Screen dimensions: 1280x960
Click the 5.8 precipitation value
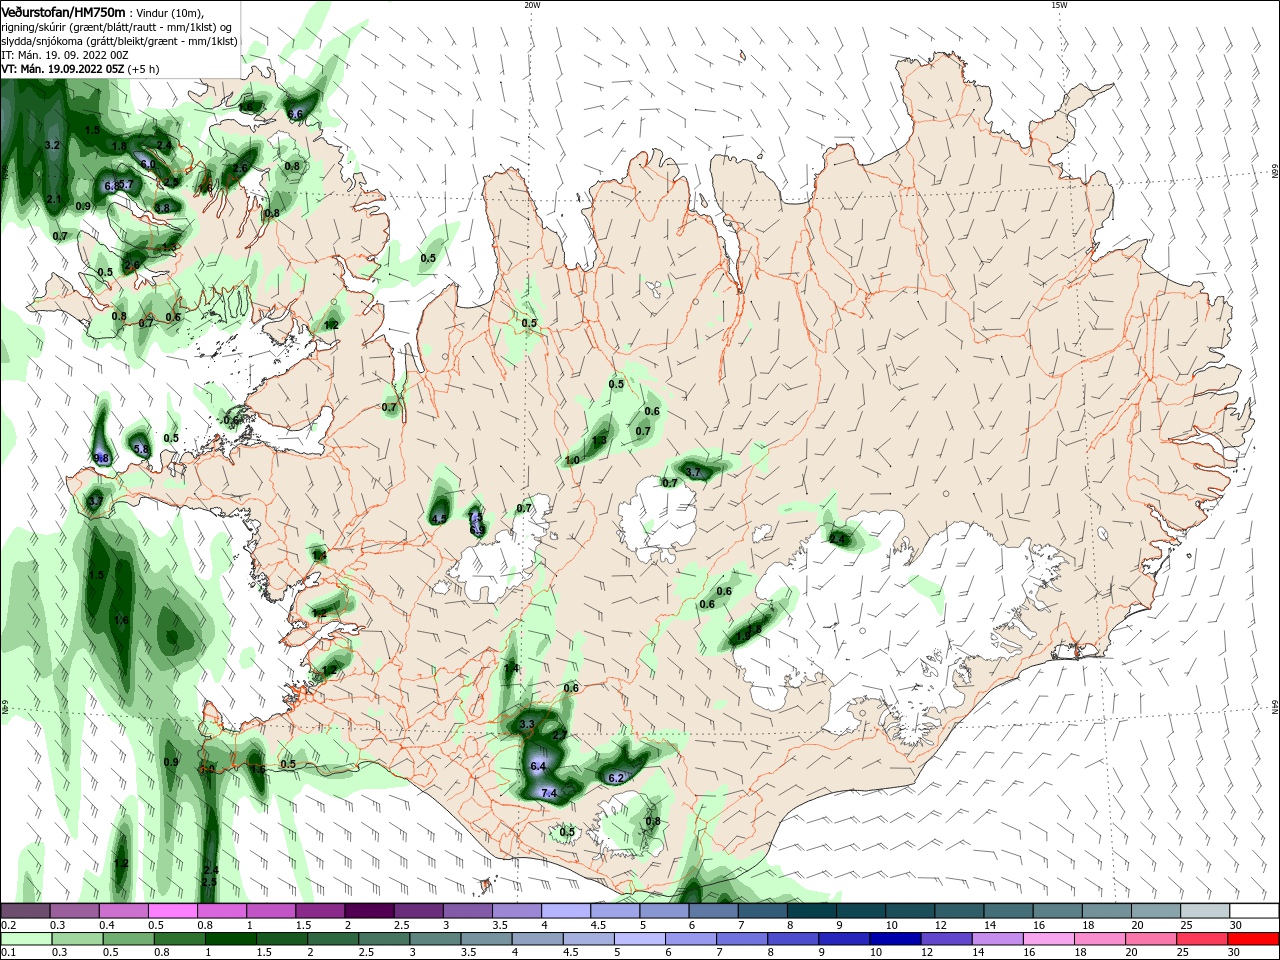click(141, 450)
